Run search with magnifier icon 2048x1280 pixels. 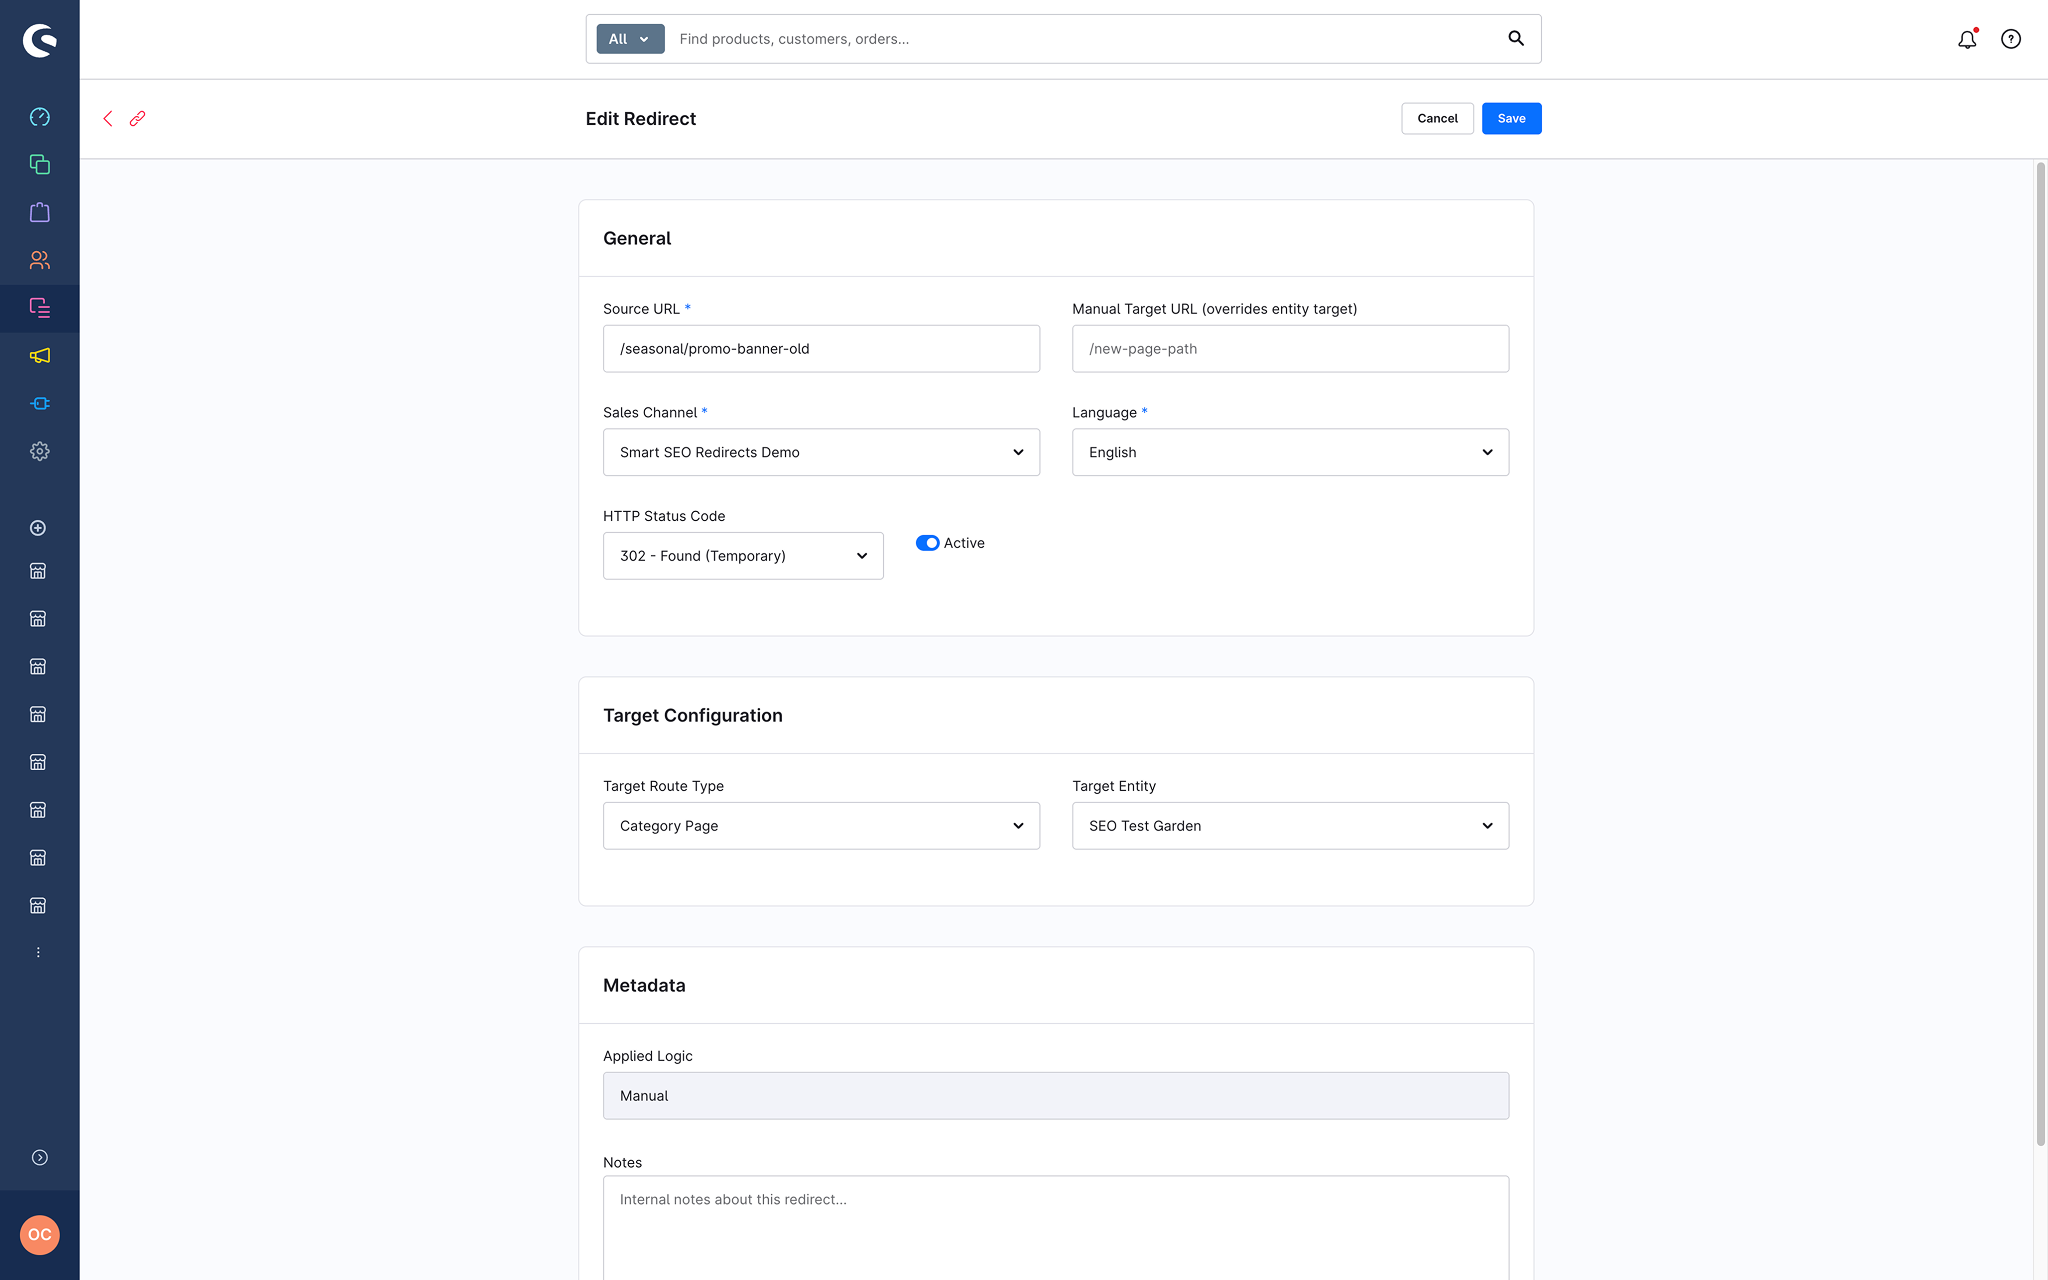click(1516, 38)
